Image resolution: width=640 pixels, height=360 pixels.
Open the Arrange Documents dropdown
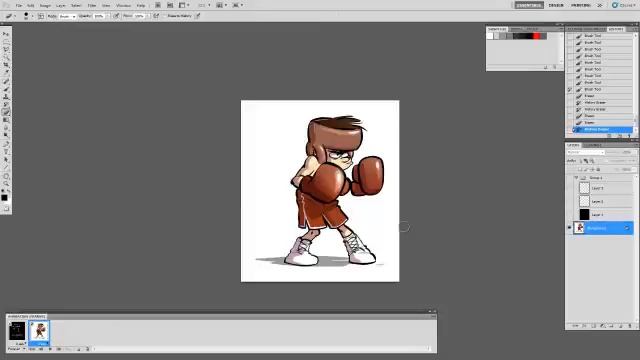coord(221,5)
